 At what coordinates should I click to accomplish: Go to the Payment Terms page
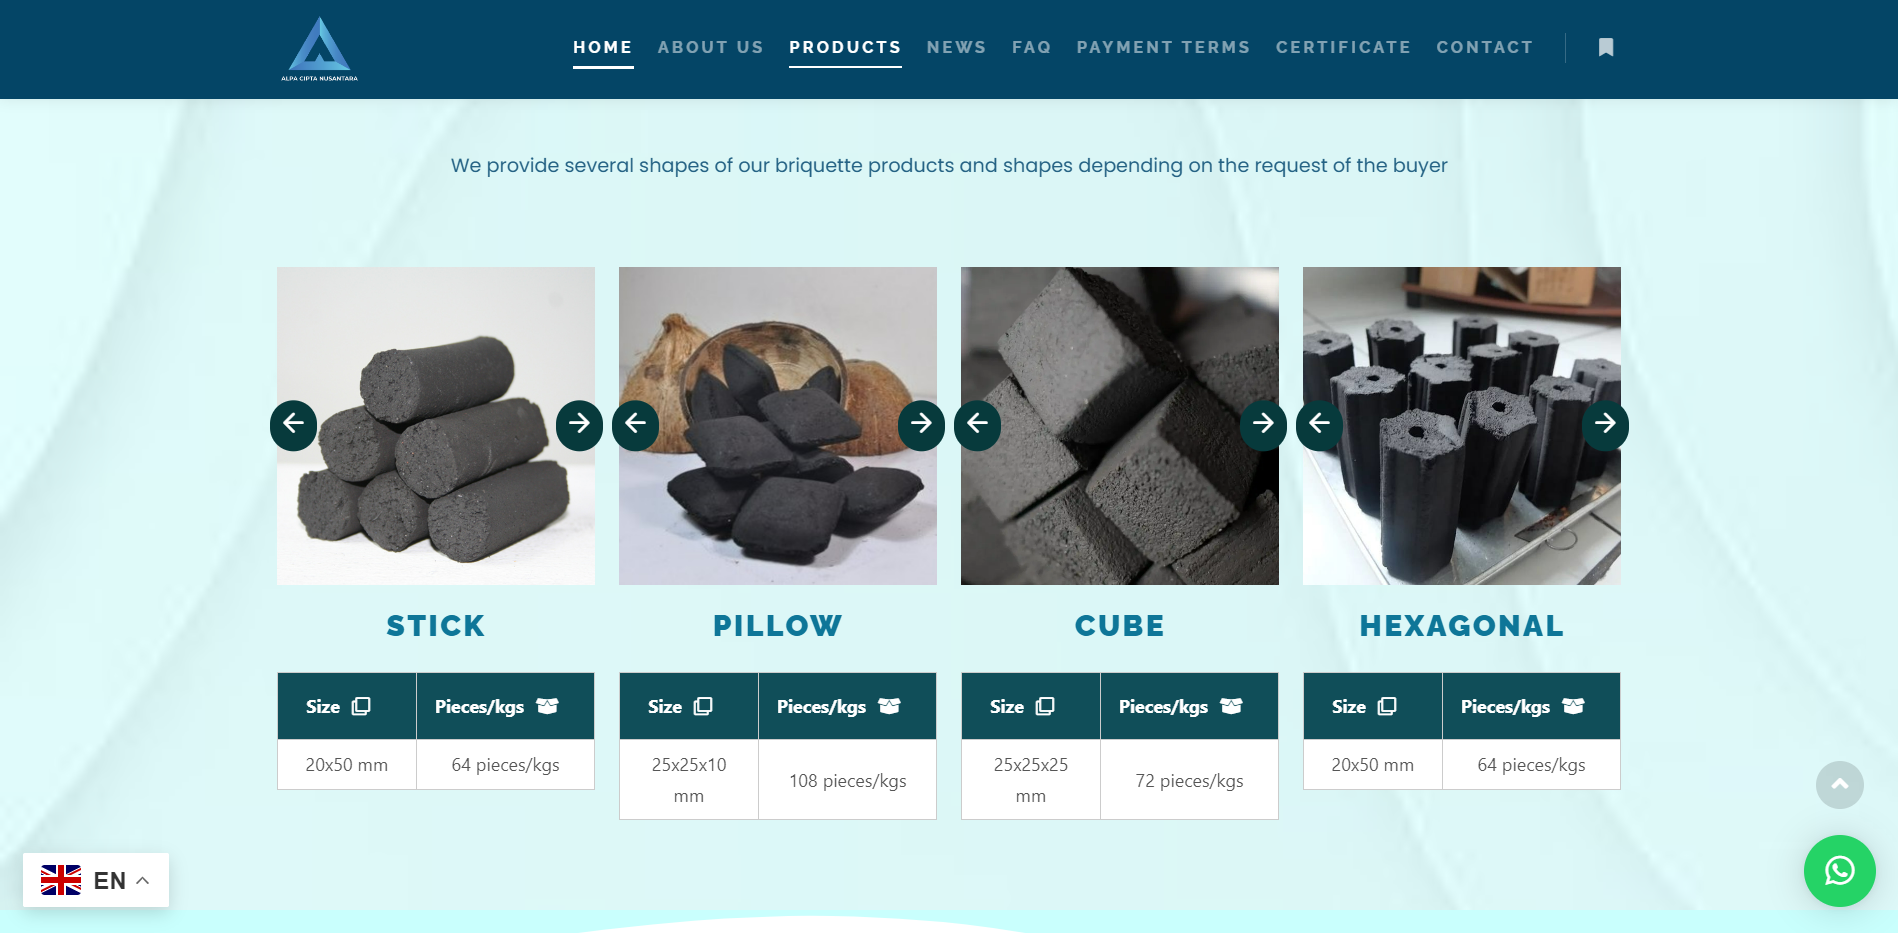tap(1163, 47)
